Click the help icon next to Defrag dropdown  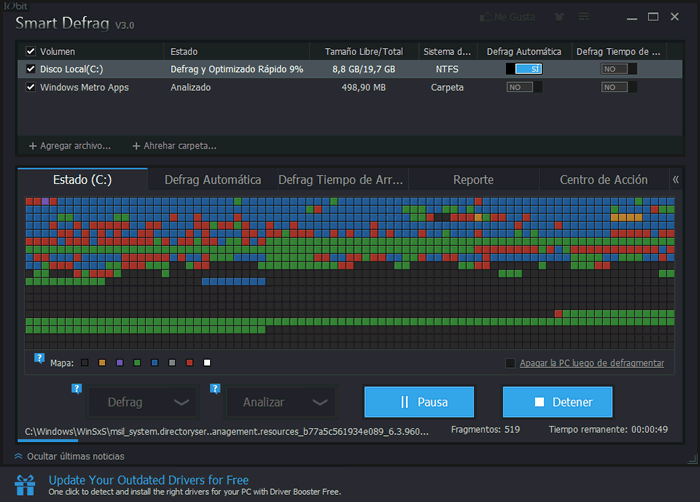point(76,388)
